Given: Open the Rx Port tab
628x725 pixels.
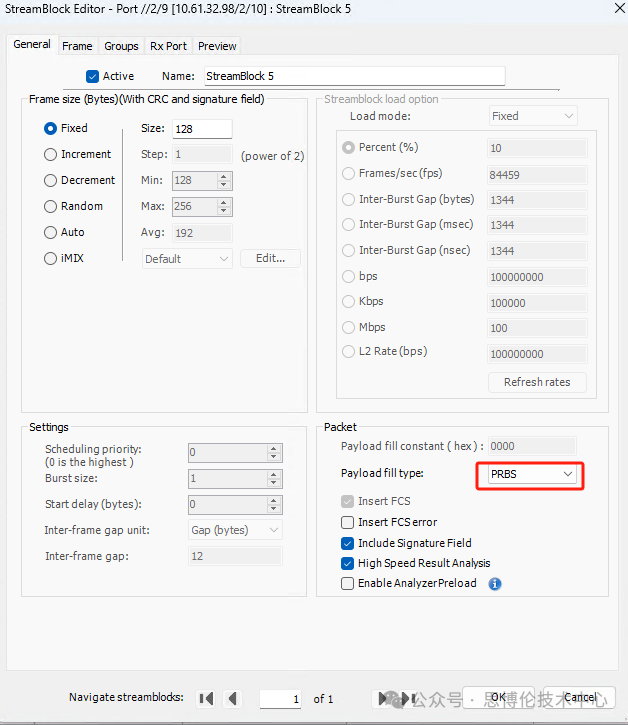Looking at the screenshot, I should coord(168,46).
